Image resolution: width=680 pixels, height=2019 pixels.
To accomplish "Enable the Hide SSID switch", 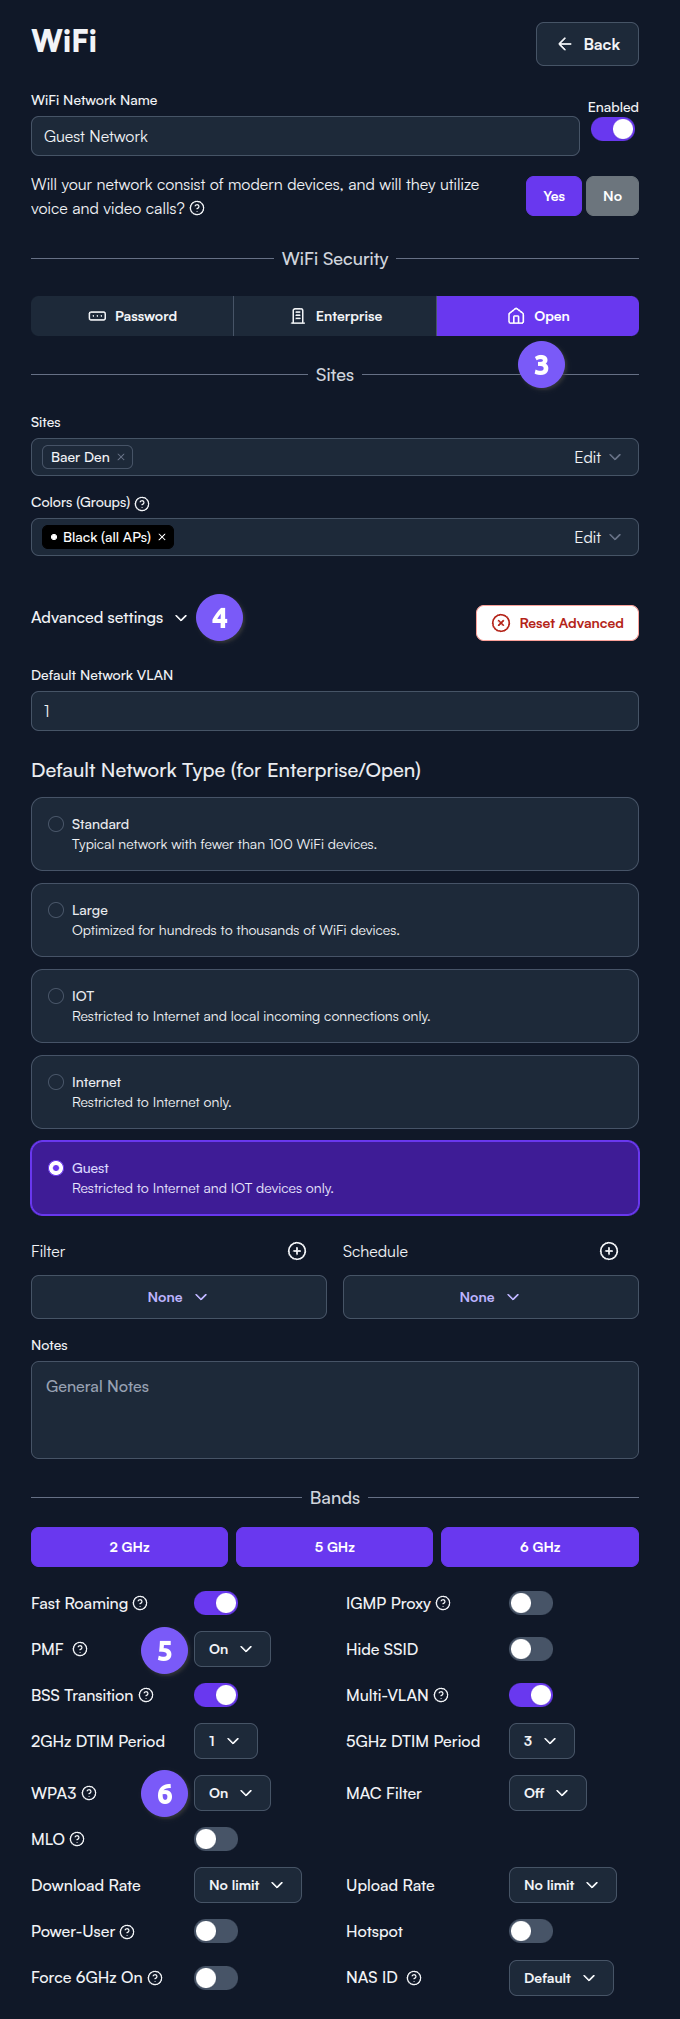I will tap(531, 1649).
